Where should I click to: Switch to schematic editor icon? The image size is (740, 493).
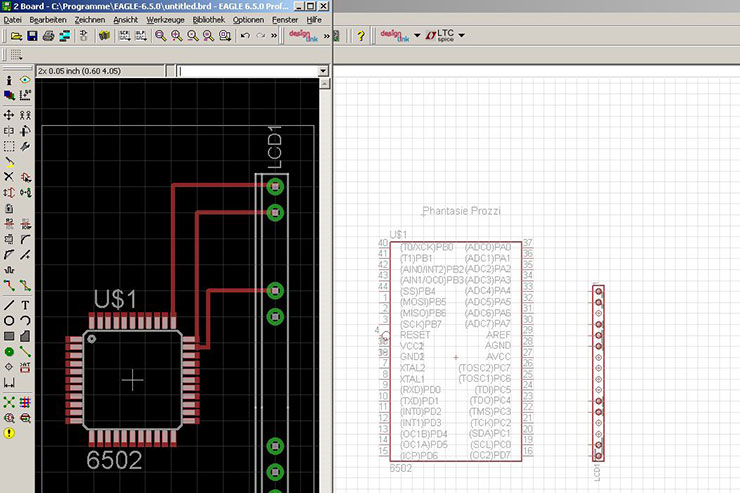pos(84,36)
